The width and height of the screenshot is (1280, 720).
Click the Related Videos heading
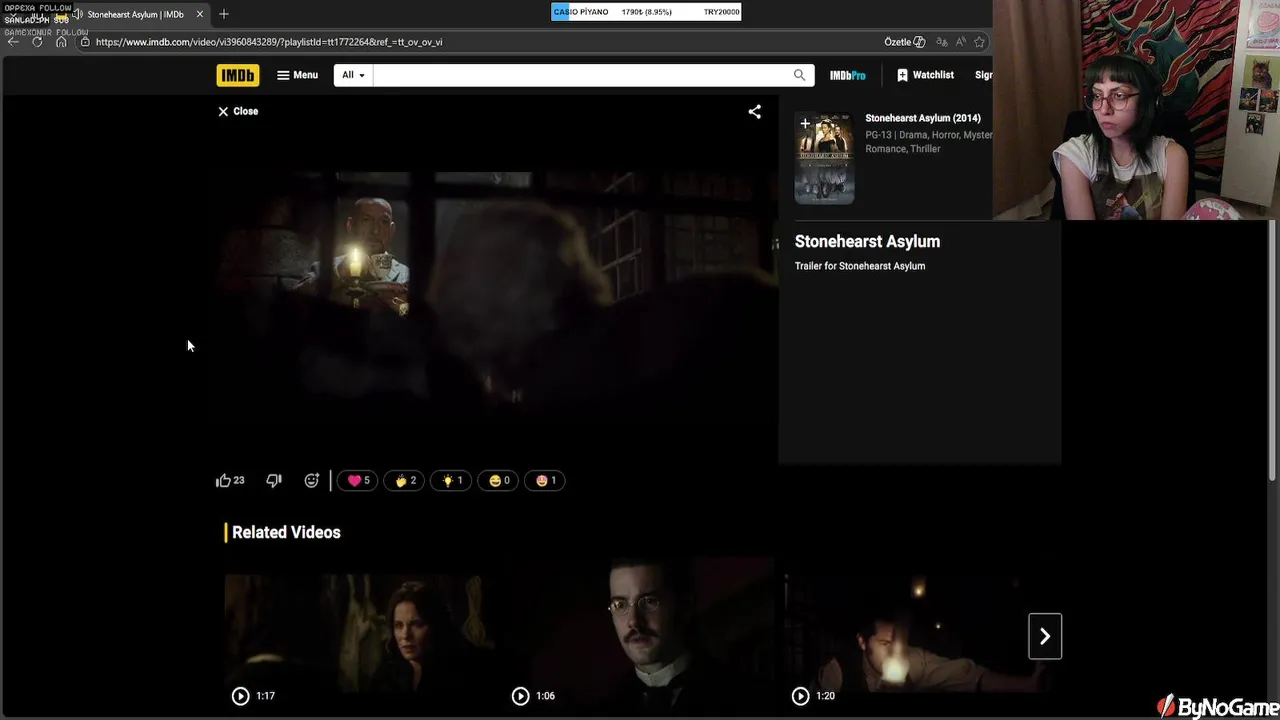point(286,532)
